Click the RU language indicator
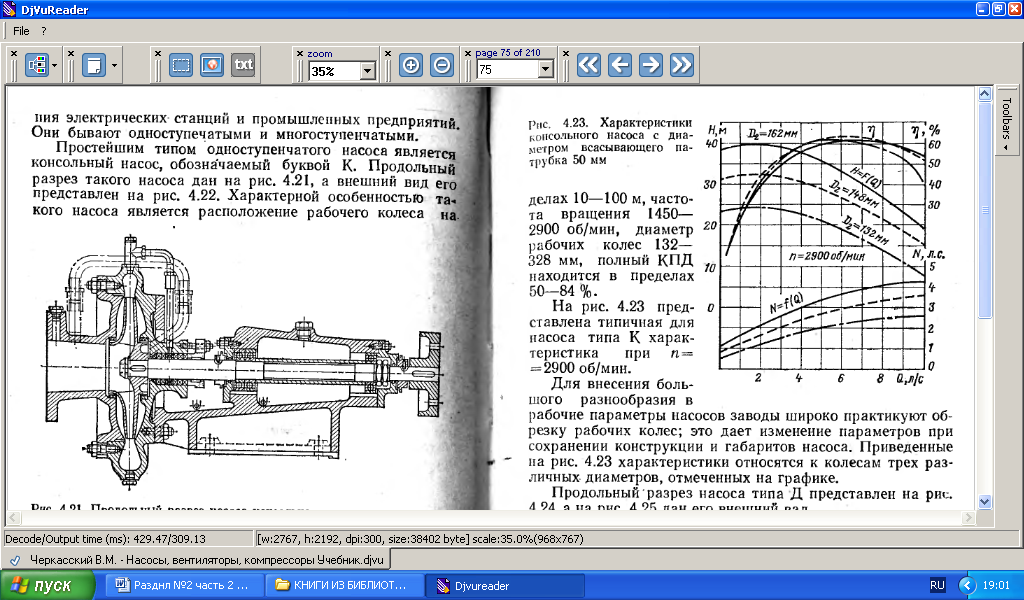1024x600 pixels. [x=937, y=586]
